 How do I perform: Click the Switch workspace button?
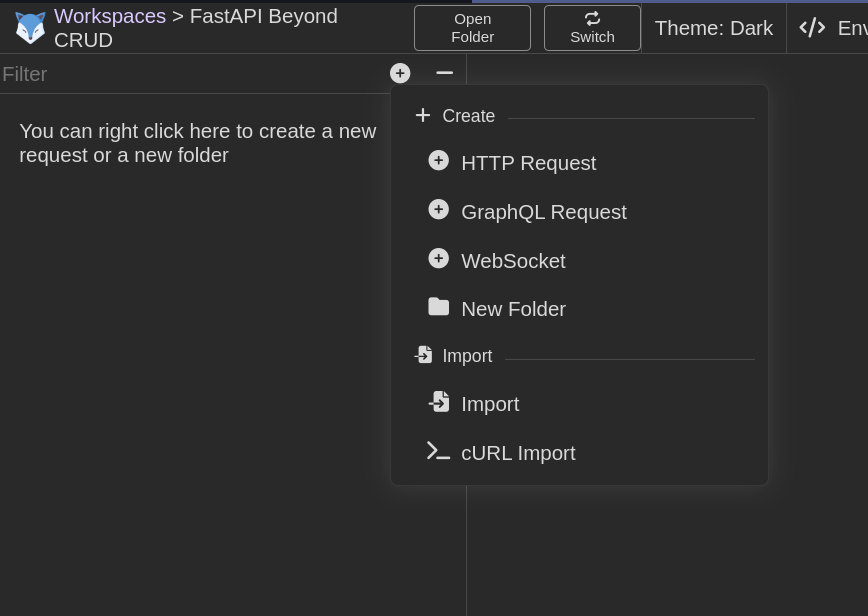pos(592,28)
